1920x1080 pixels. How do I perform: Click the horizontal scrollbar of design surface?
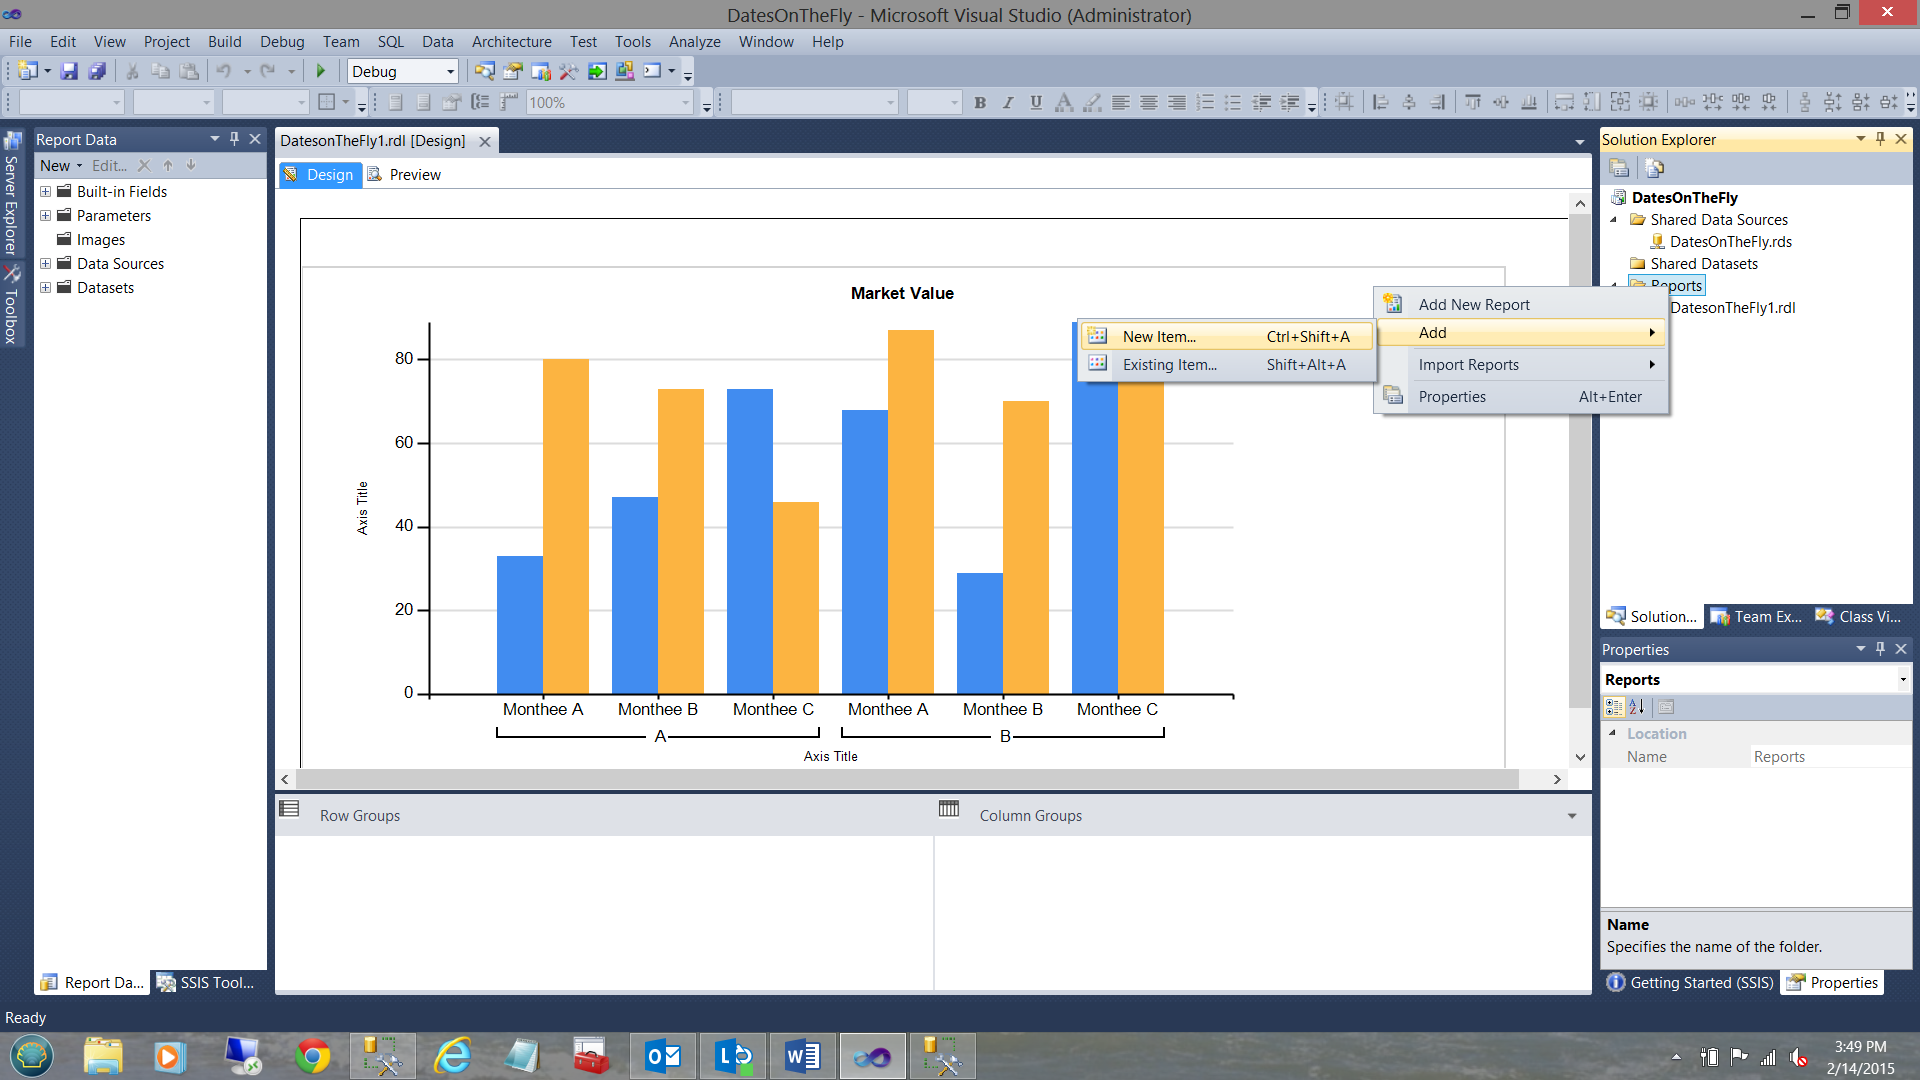[x=906, y=779]
